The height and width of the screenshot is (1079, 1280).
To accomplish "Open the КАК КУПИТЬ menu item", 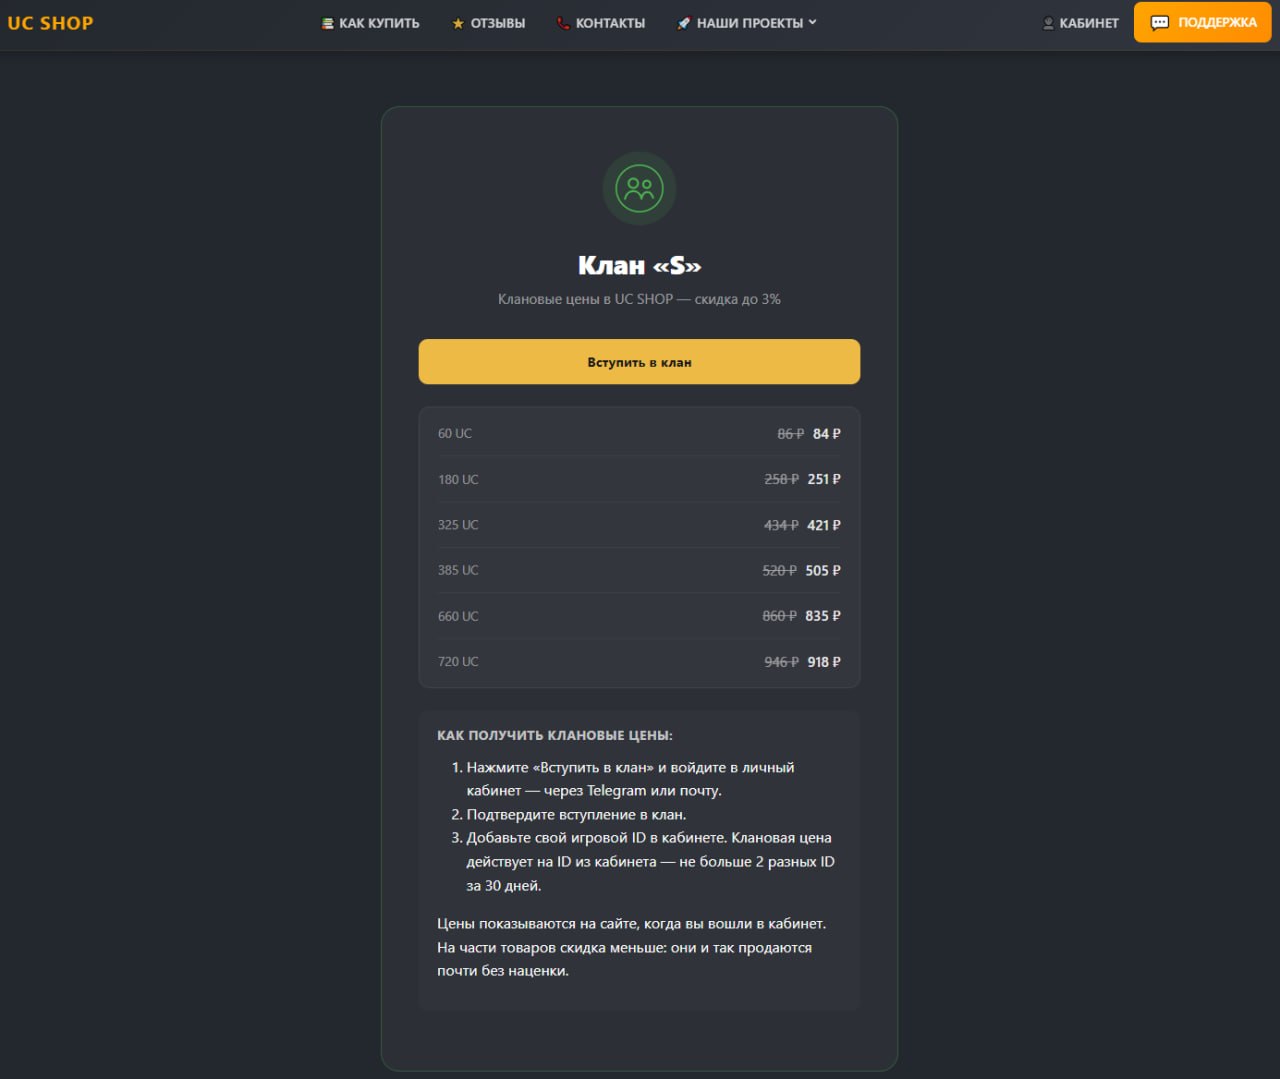I will click(x=370, y=23).
